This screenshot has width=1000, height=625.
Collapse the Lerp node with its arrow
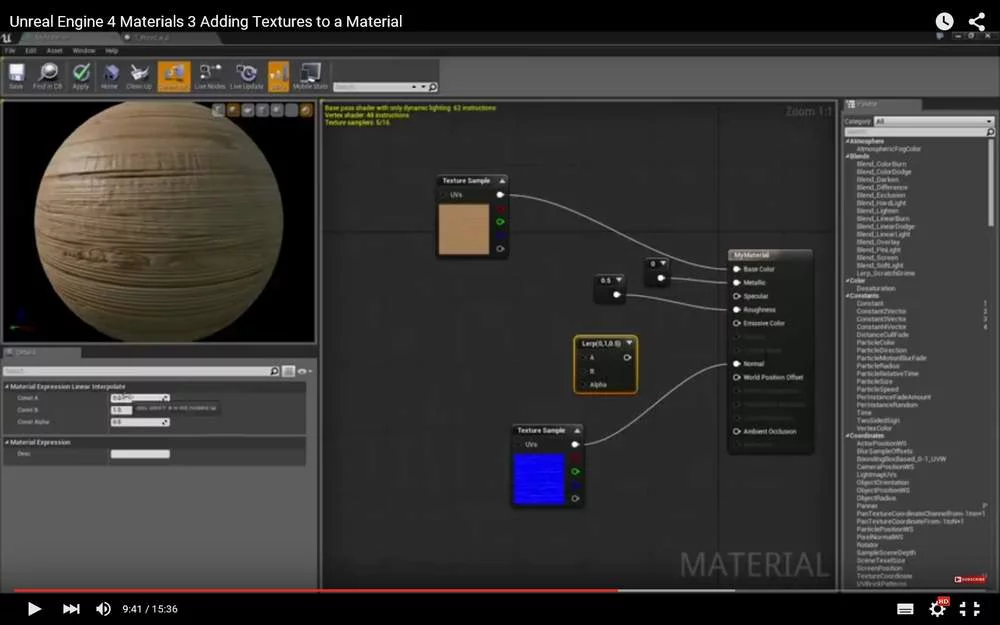(x=628, y=343)
